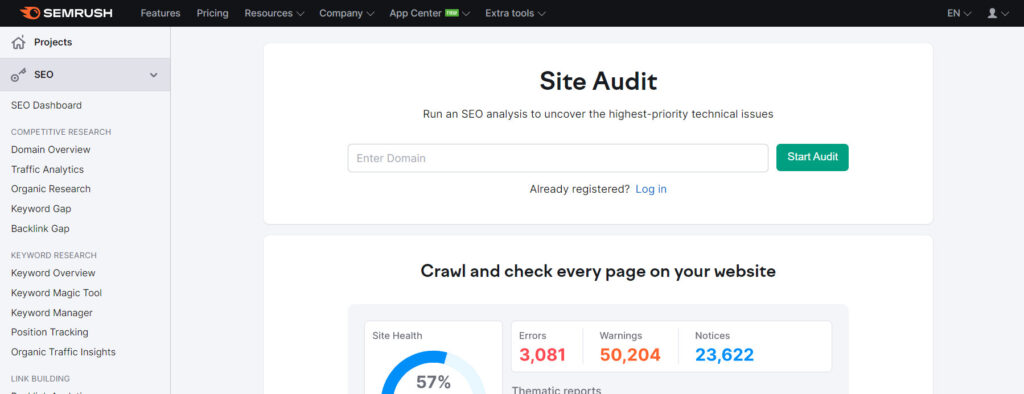1024x394 pixels.
Task: Click the Warnings count 50,204
Action: click(x=630, y=355)
